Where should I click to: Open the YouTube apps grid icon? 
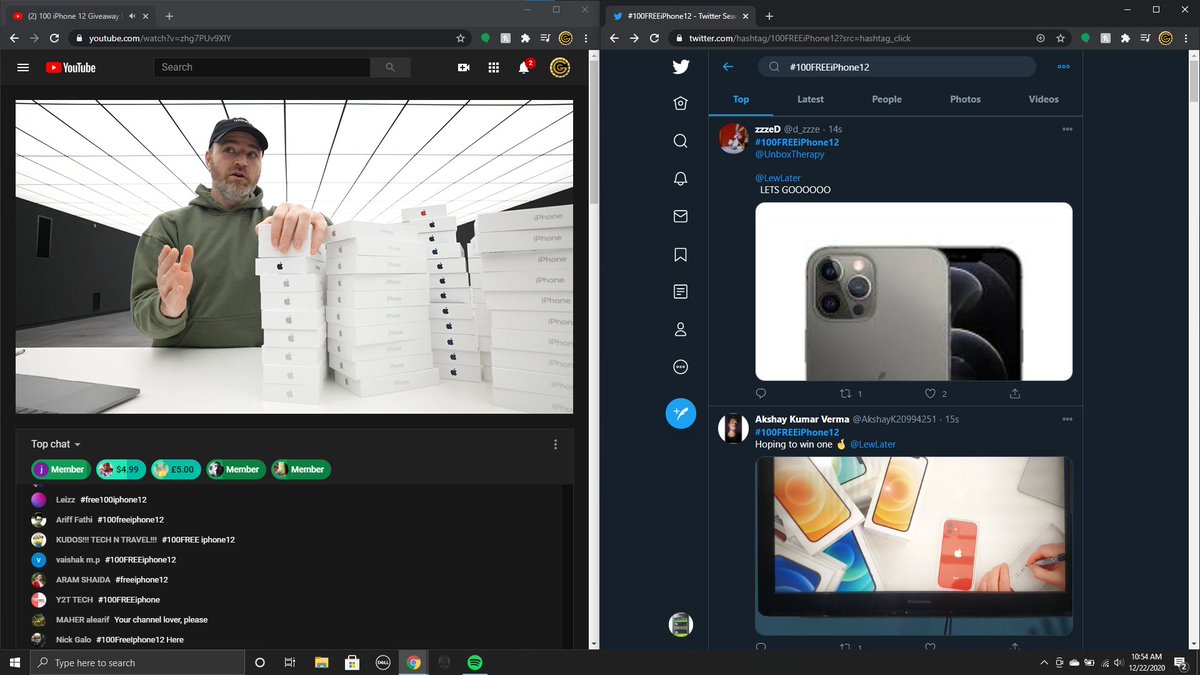coord(494,67)
